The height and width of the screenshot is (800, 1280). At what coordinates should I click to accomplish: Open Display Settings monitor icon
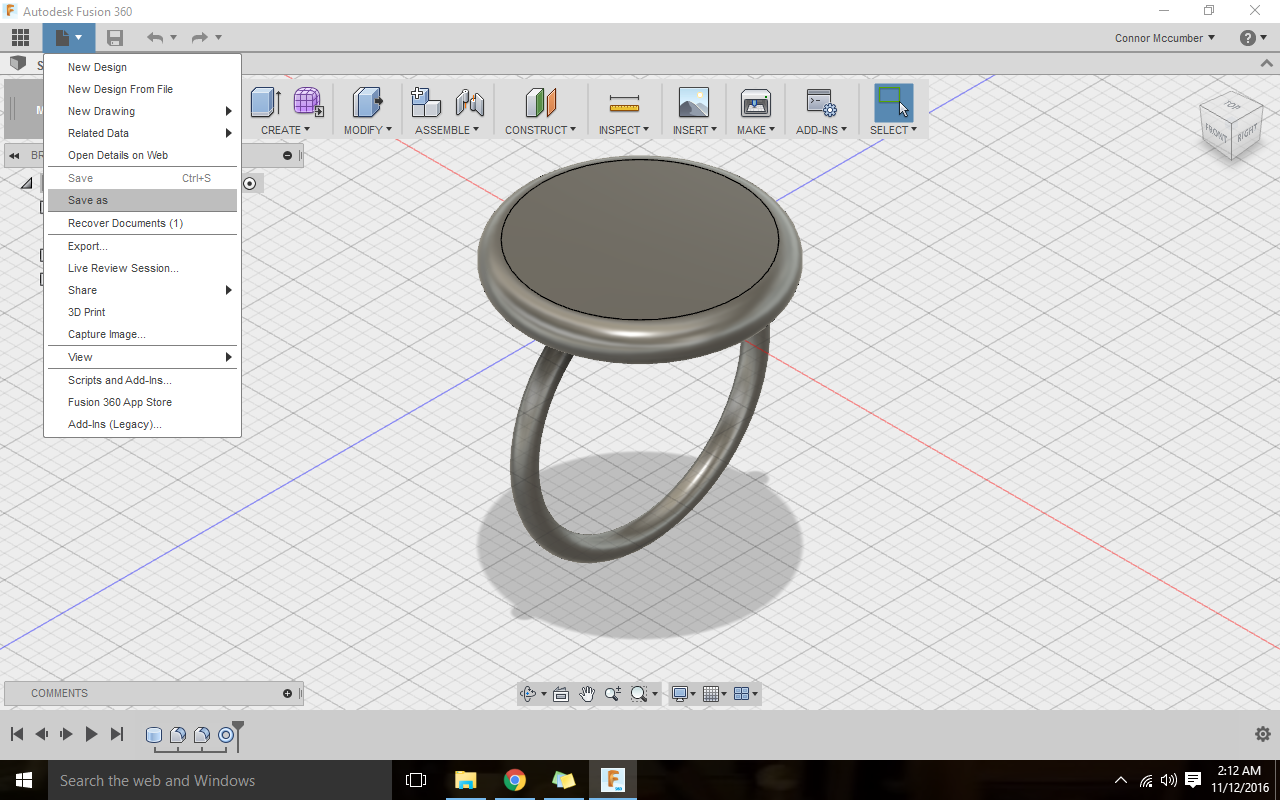click(680, 694)
